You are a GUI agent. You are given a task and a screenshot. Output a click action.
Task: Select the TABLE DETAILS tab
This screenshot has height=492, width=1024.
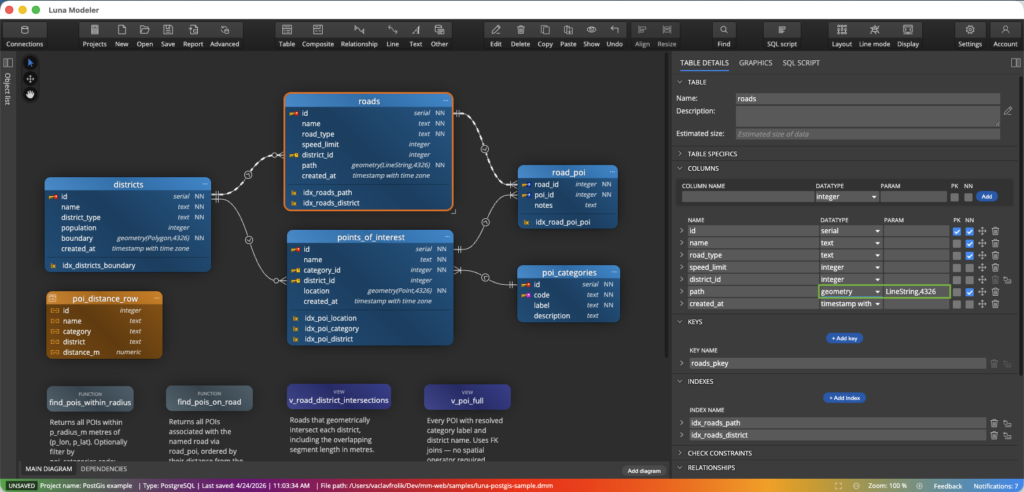pyautogui.click(x=705, y=63)
